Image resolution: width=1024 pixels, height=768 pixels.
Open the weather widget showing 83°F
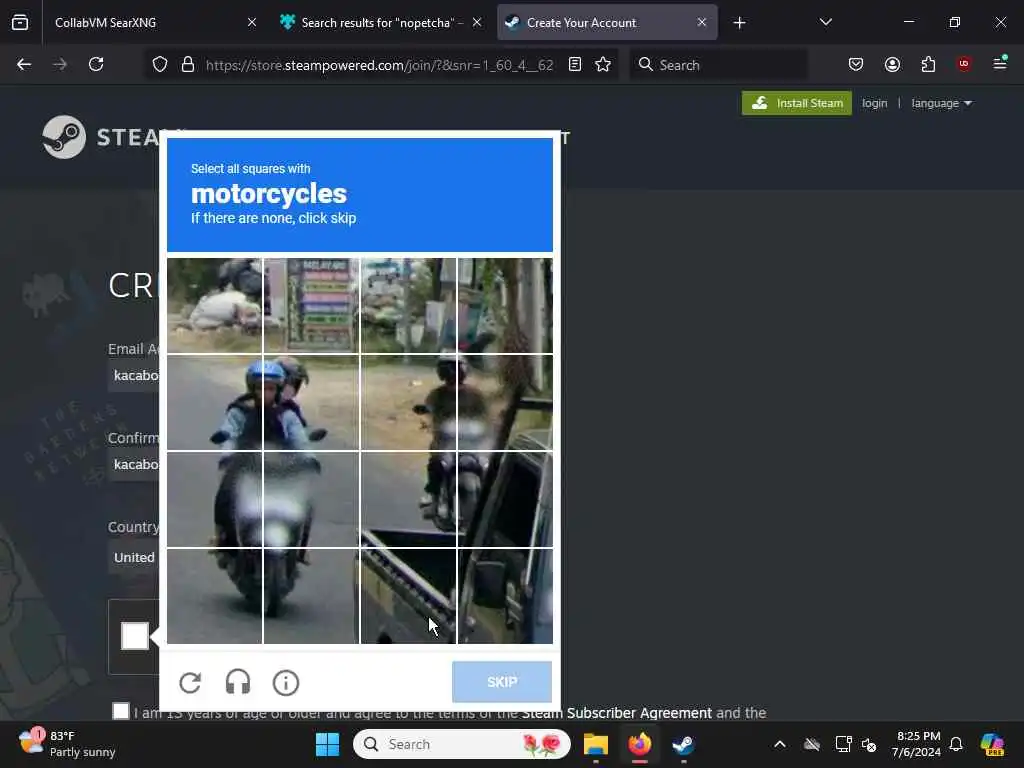pyautogui.click(x=67, y=744)
